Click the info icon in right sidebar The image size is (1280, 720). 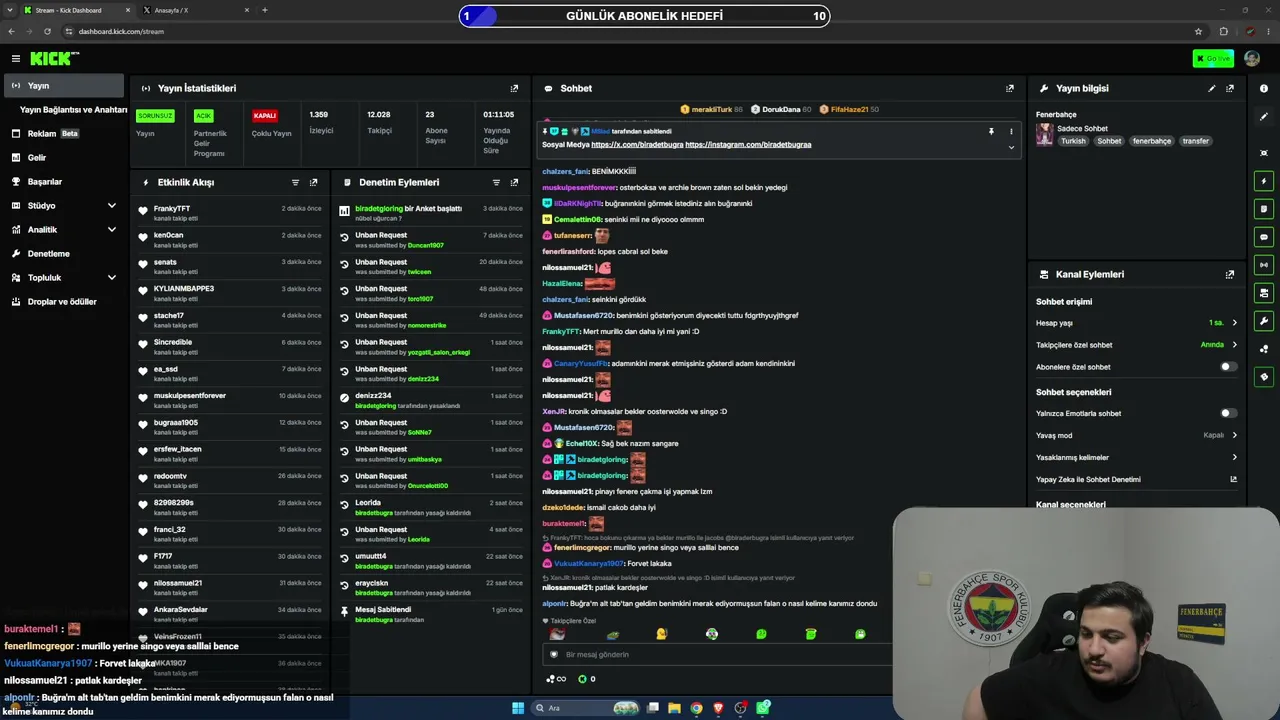(1264, 88)
